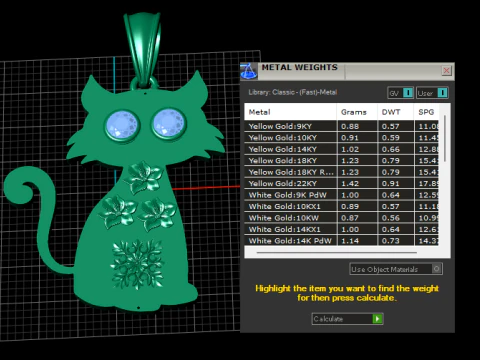Screen dimensions: 480x360
Task: Close the Metal Weights panel
Action: [x=446, y=71]
